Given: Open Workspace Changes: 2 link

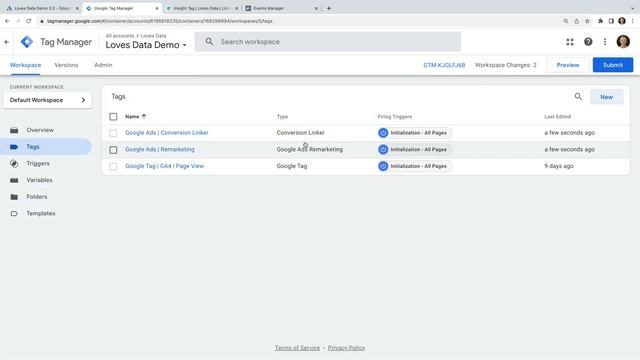Looking at the screenshot, I should [506, 65].
